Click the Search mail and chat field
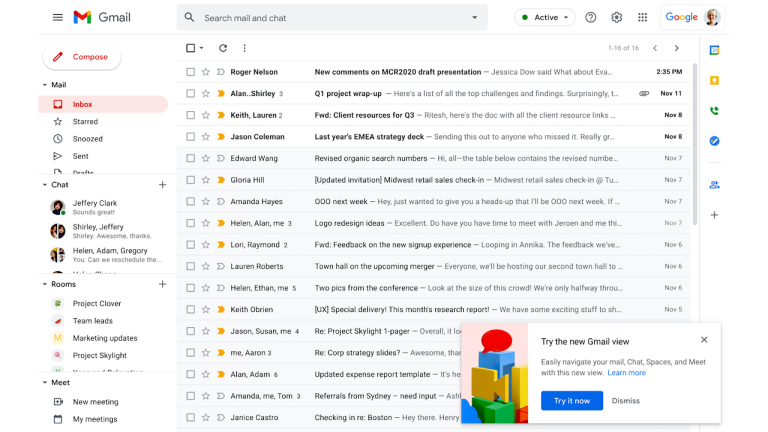 click(333, 18)
